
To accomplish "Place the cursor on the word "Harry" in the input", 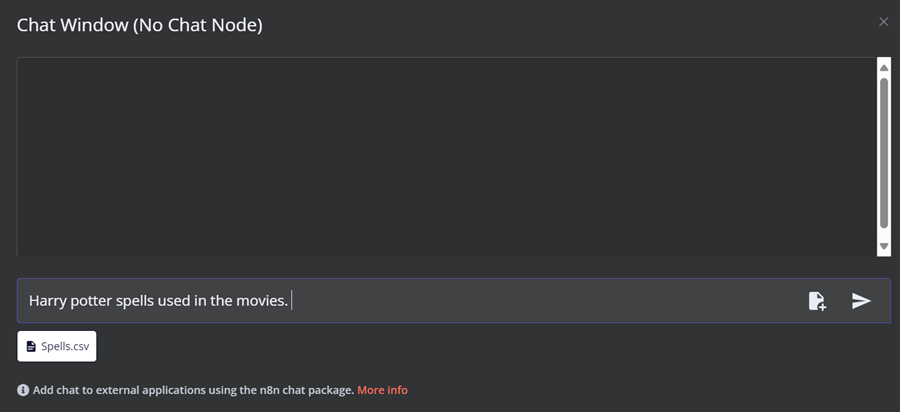I will [48, 301].
